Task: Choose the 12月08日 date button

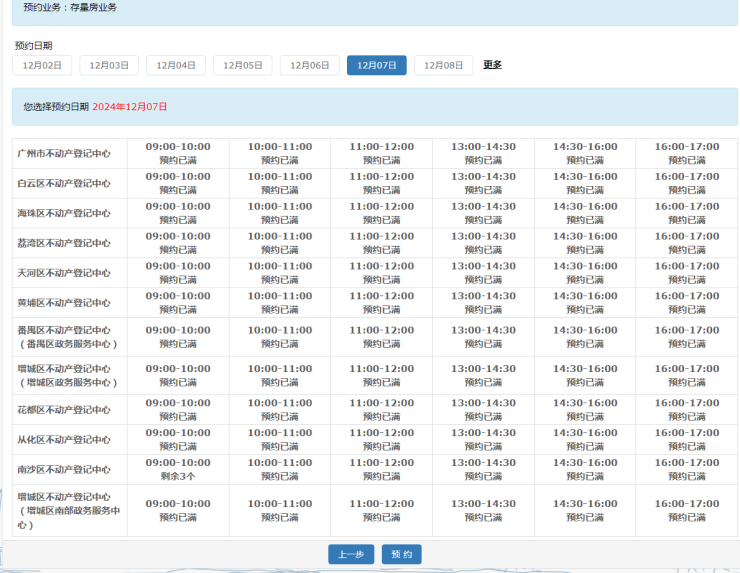Action: (444, 65)
